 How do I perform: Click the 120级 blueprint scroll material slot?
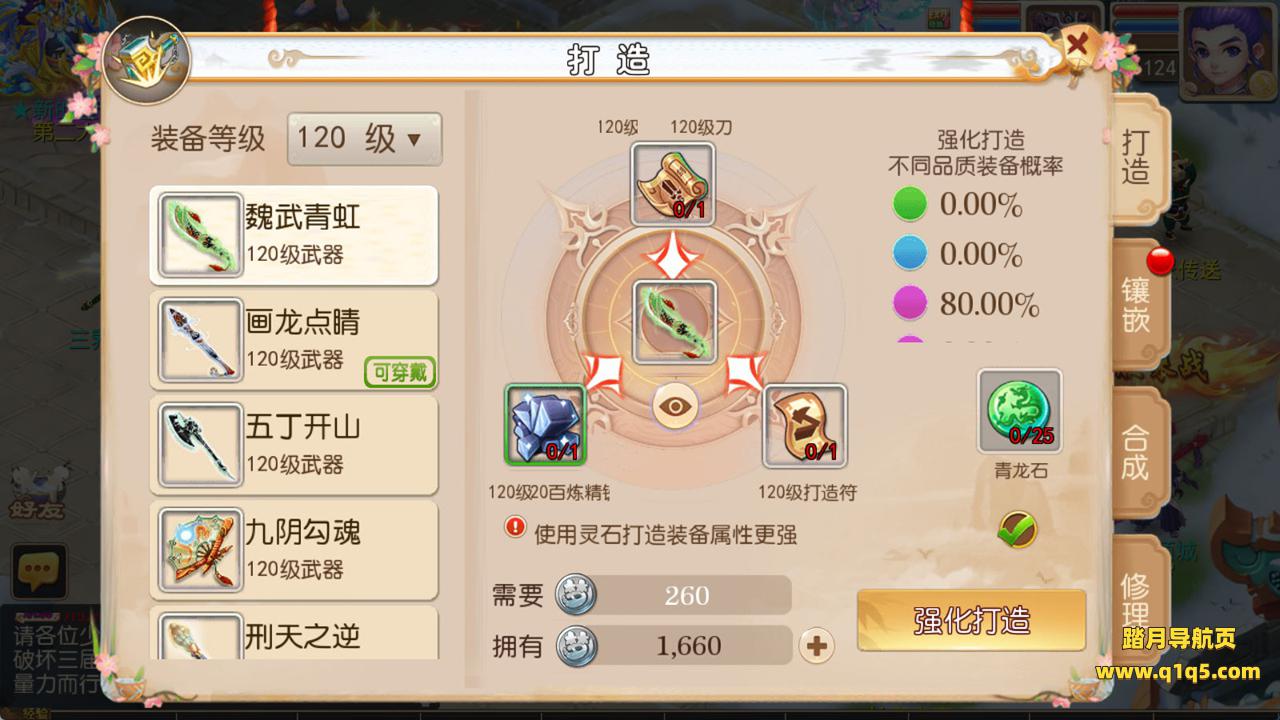673,184
